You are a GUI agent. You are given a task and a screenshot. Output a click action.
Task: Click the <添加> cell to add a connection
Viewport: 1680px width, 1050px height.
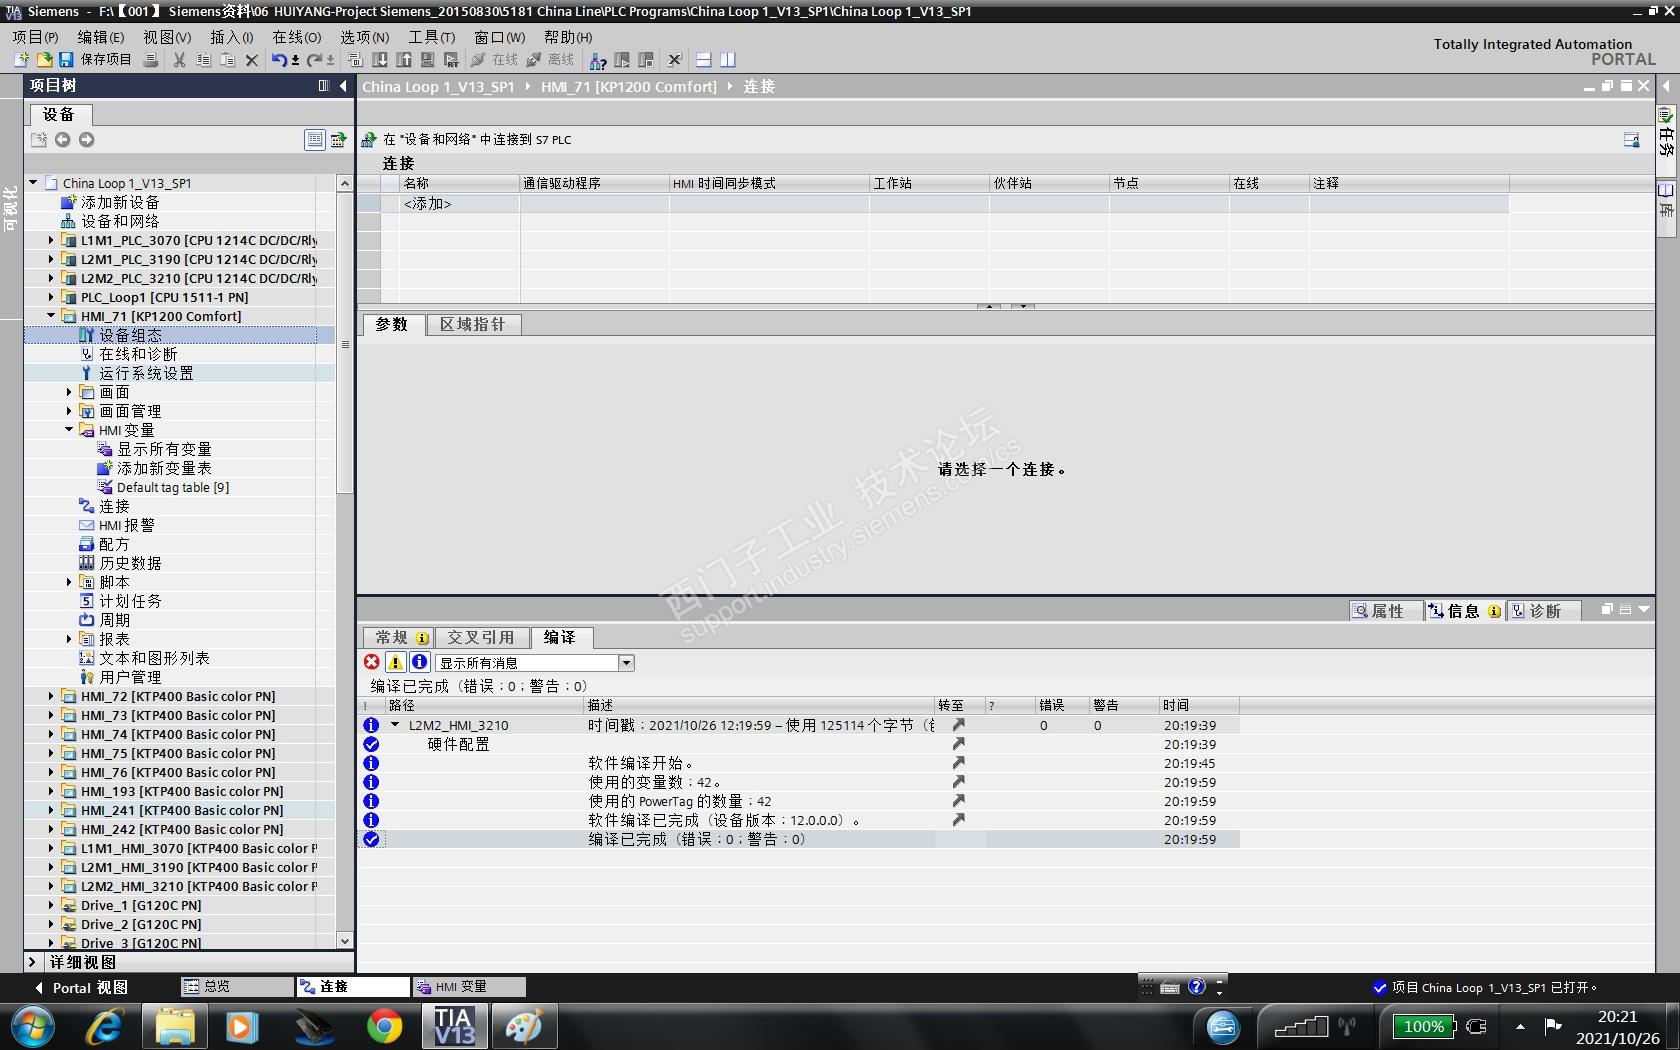pos(459,204)
